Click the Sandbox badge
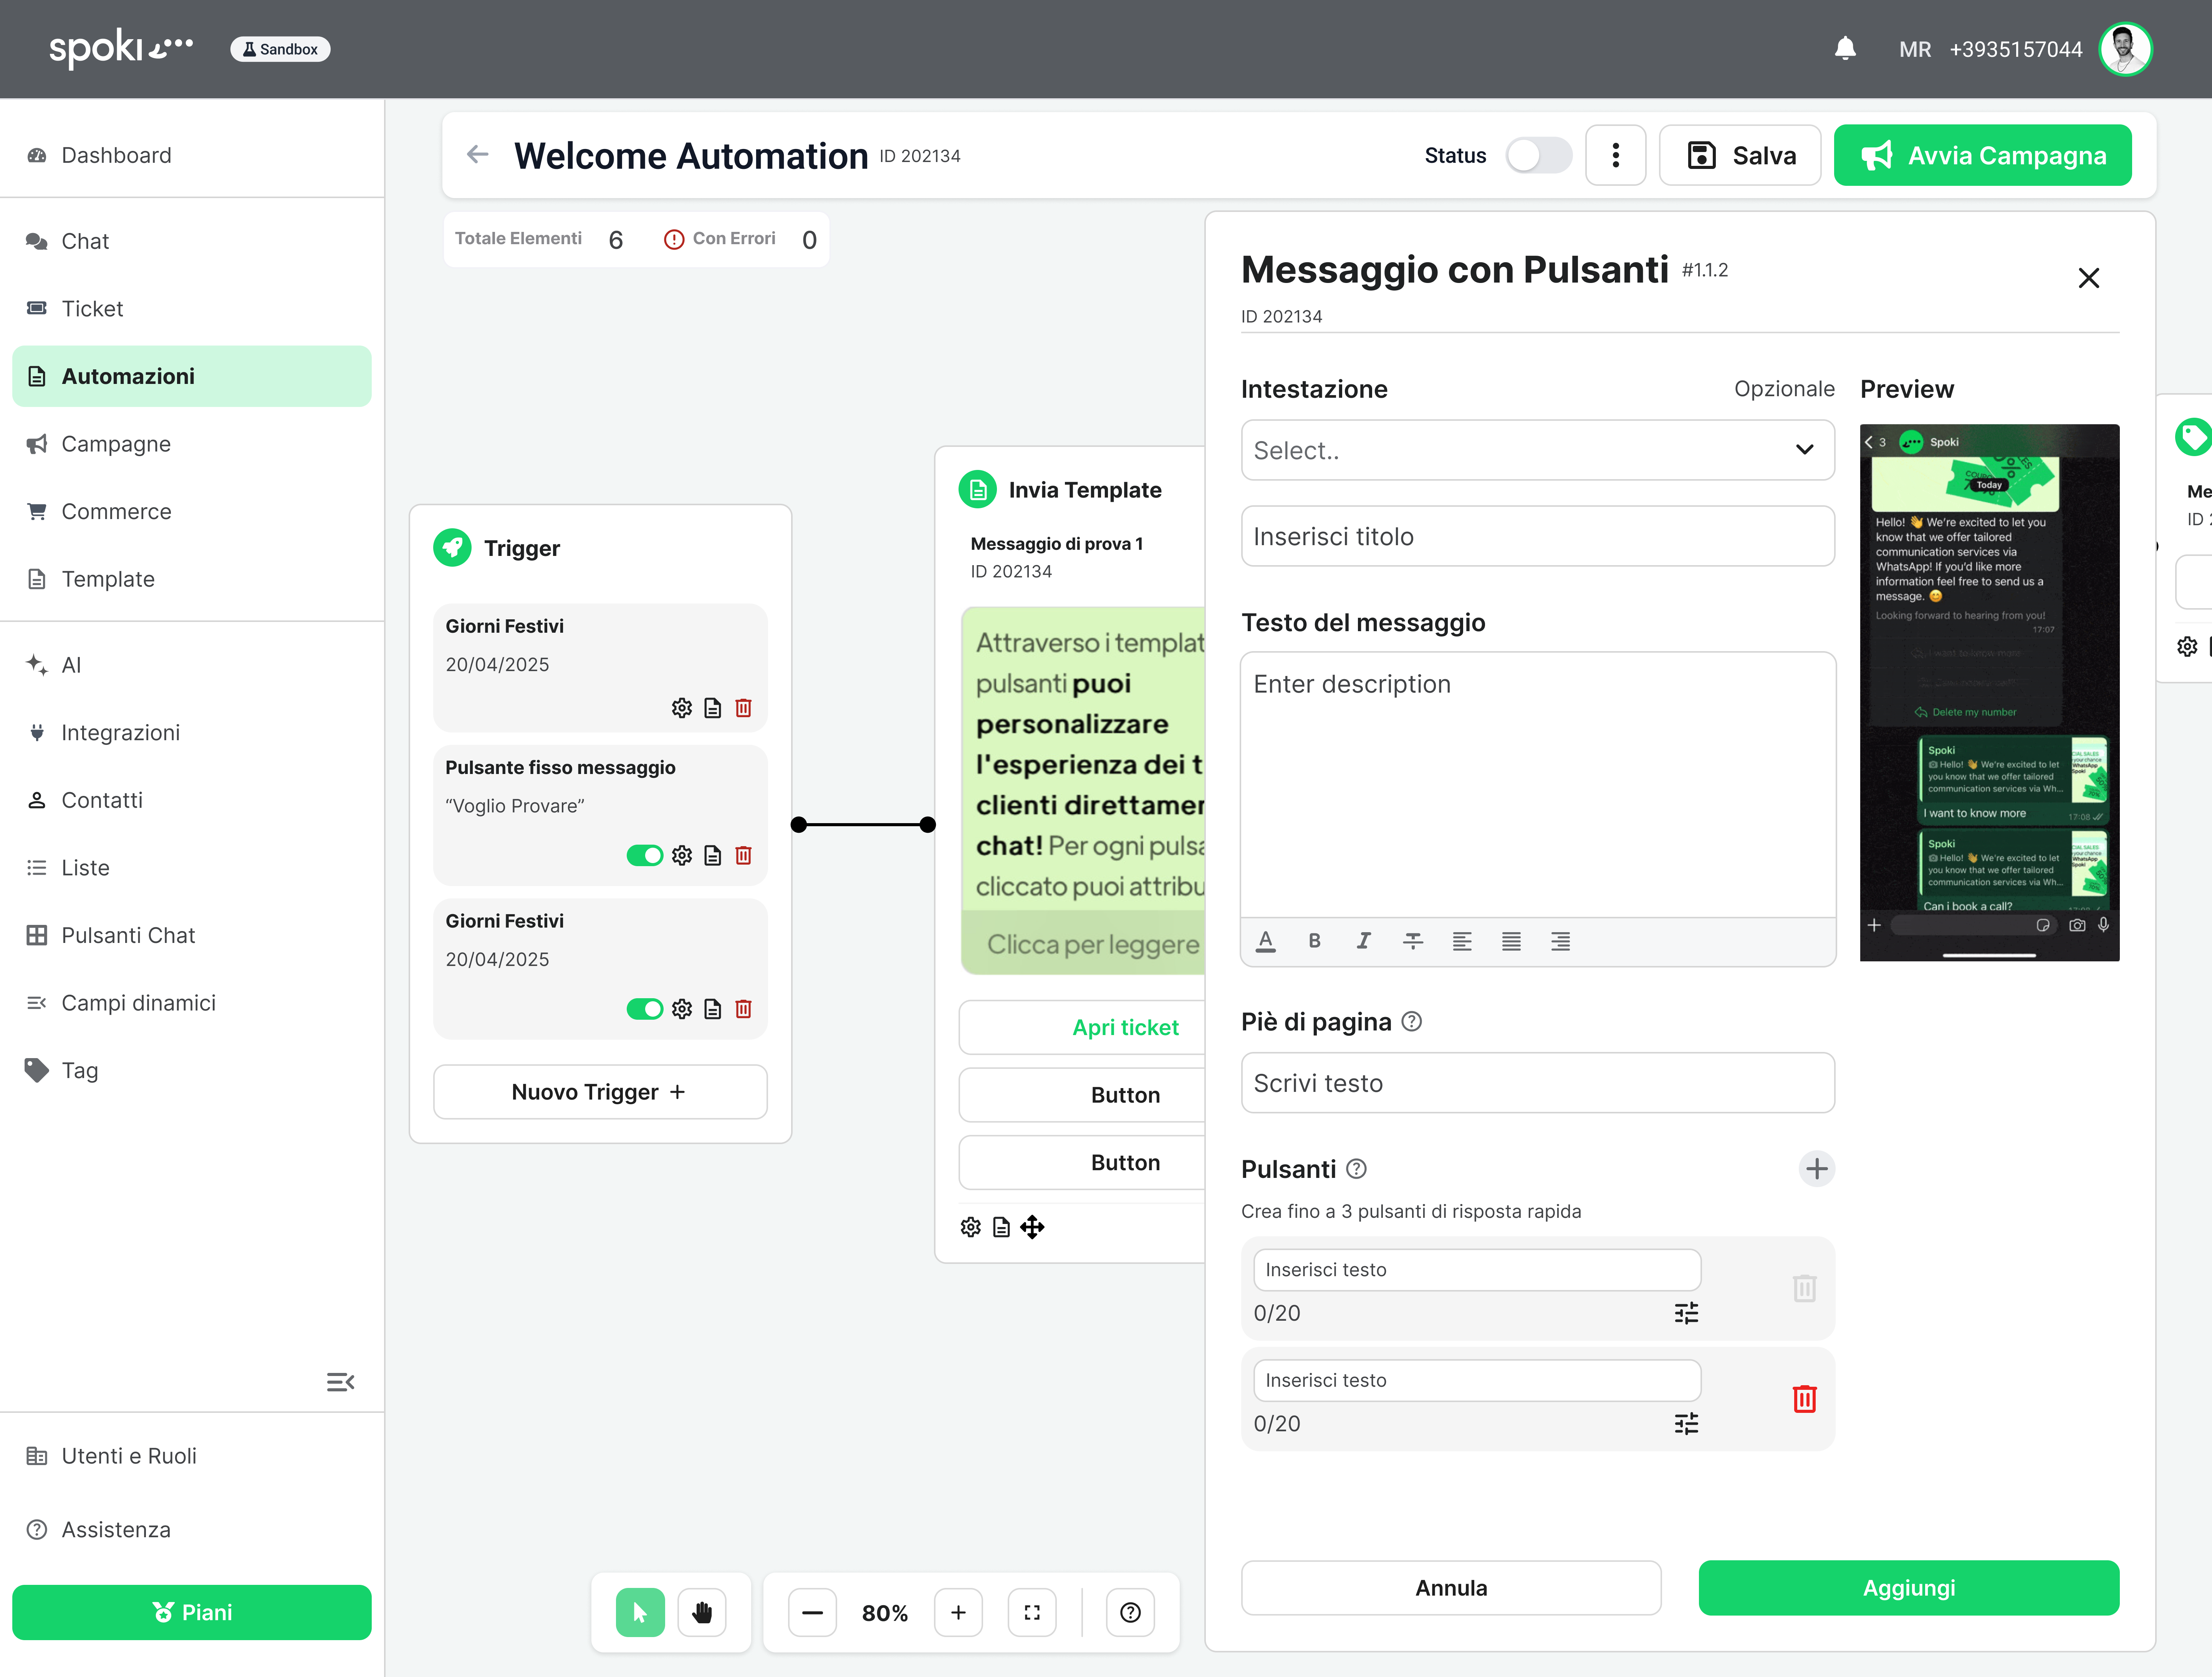 (280, 49)
